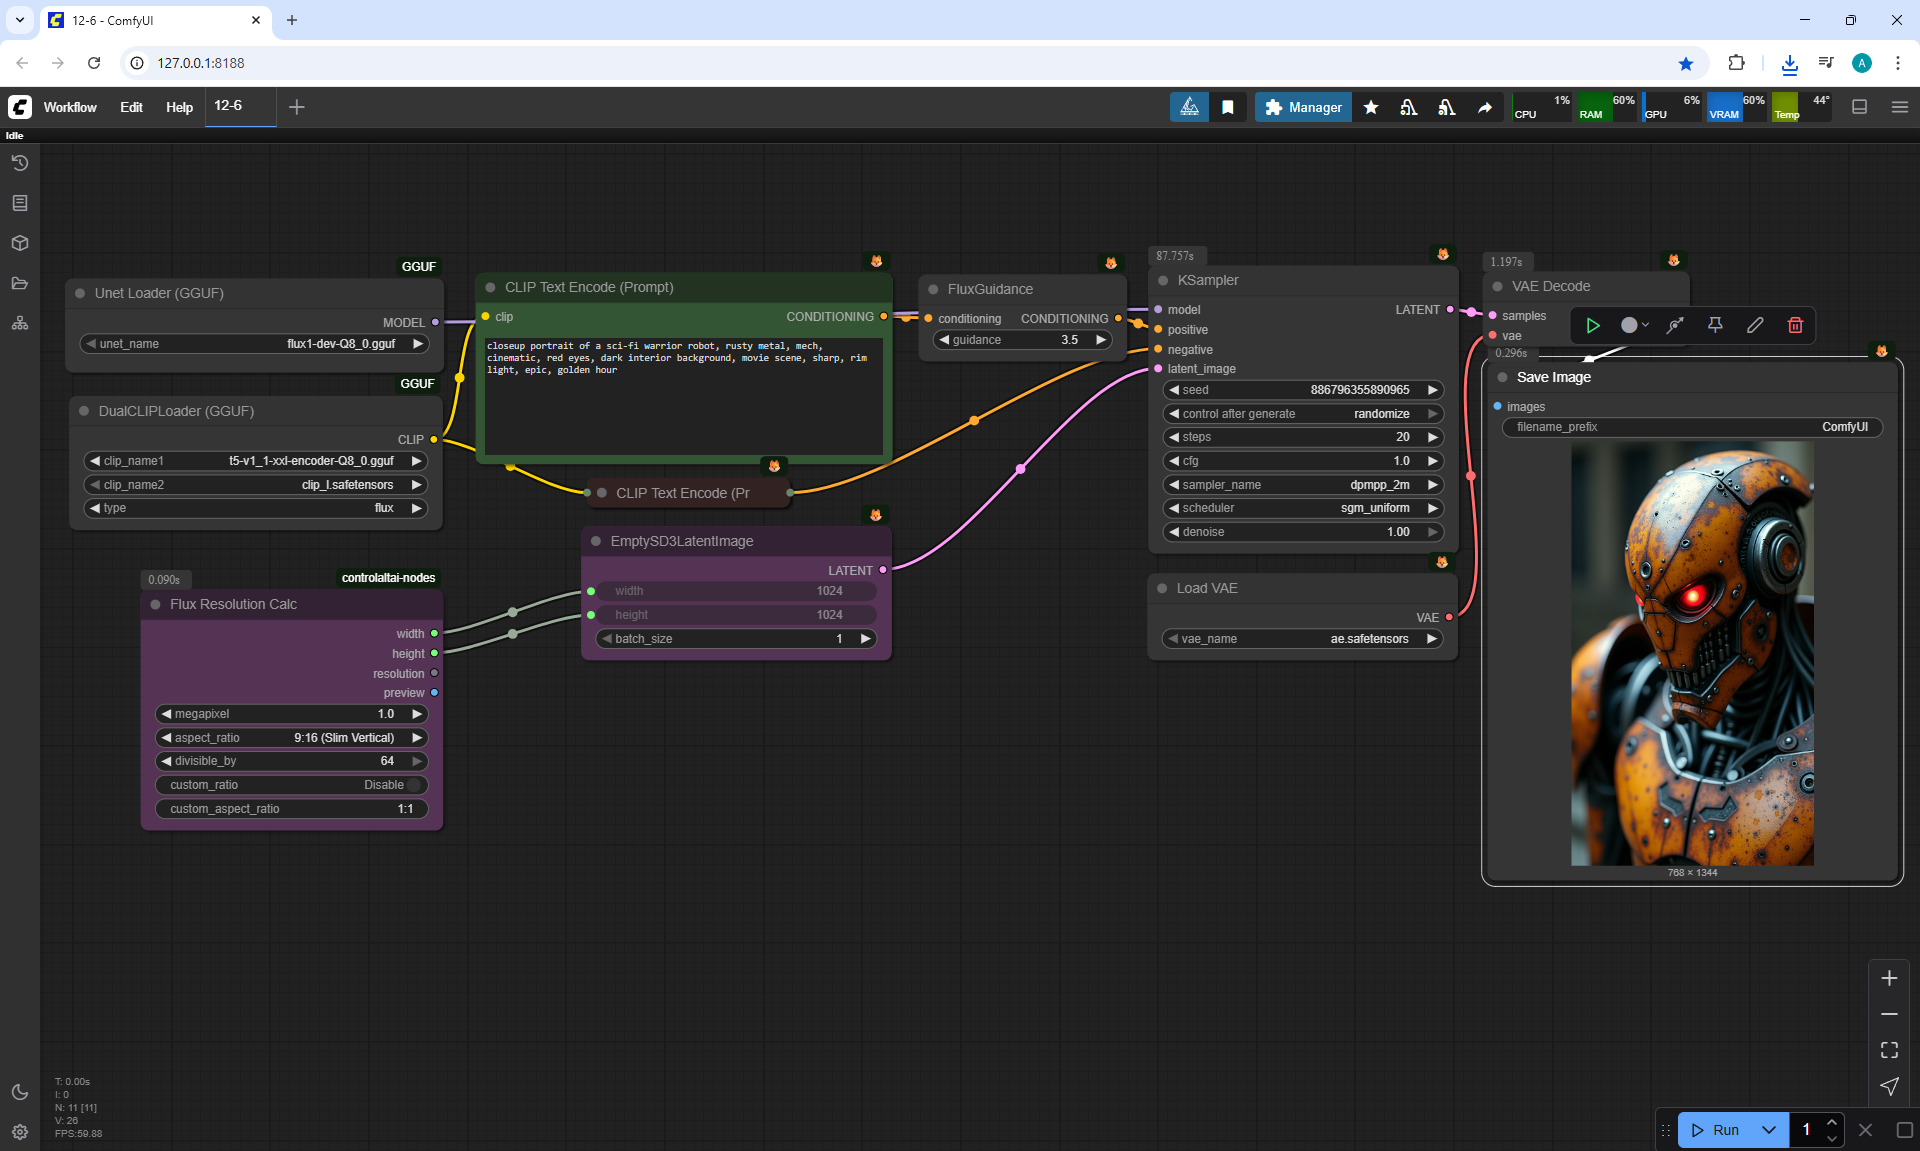Viewport: 1920px width, 1151px height.
Task: Expand the Run button dropdown arrow
Action: [x=1769, y=1130]
